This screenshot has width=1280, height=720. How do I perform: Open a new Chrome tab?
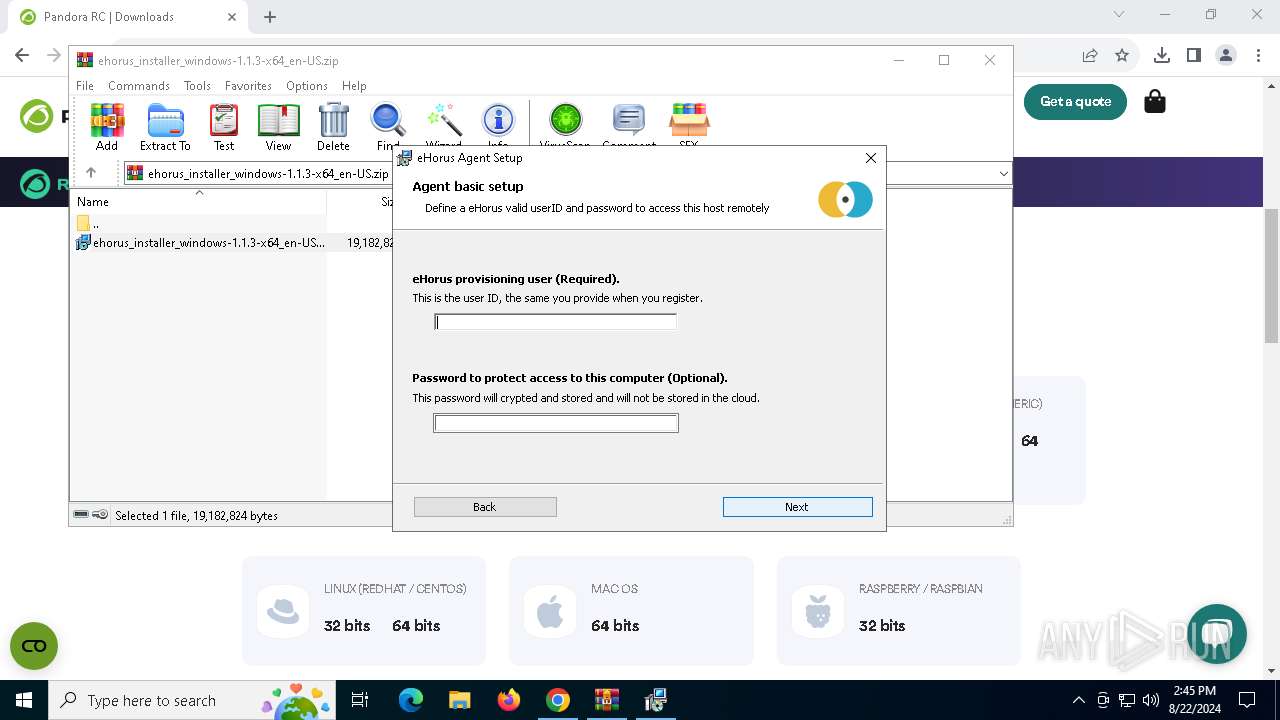pyautogui.click(x=270, y=17)
